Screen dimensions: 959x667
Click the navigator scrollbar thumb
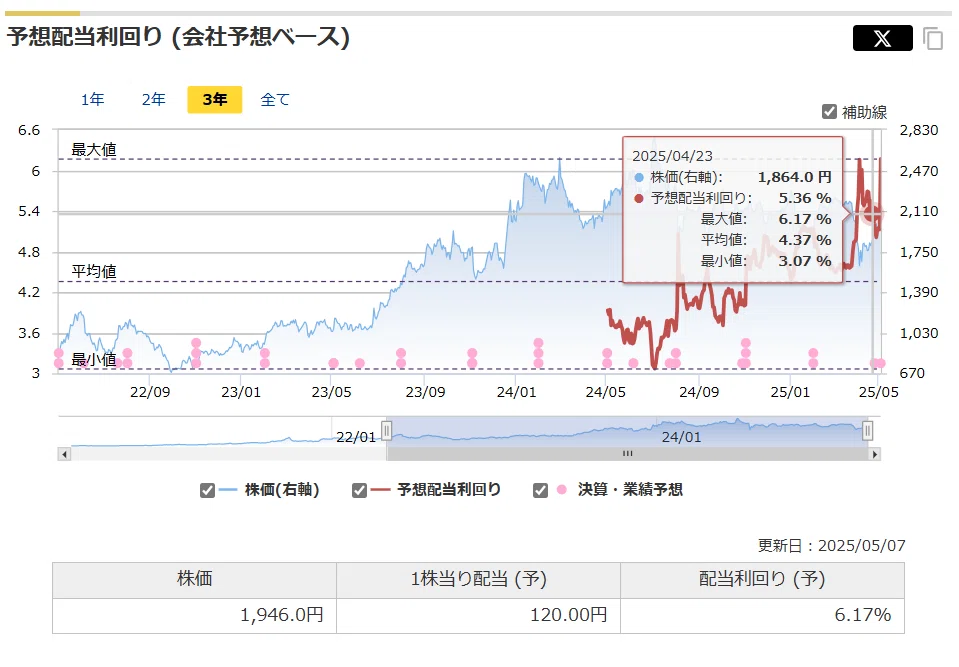tap(628, 454)
